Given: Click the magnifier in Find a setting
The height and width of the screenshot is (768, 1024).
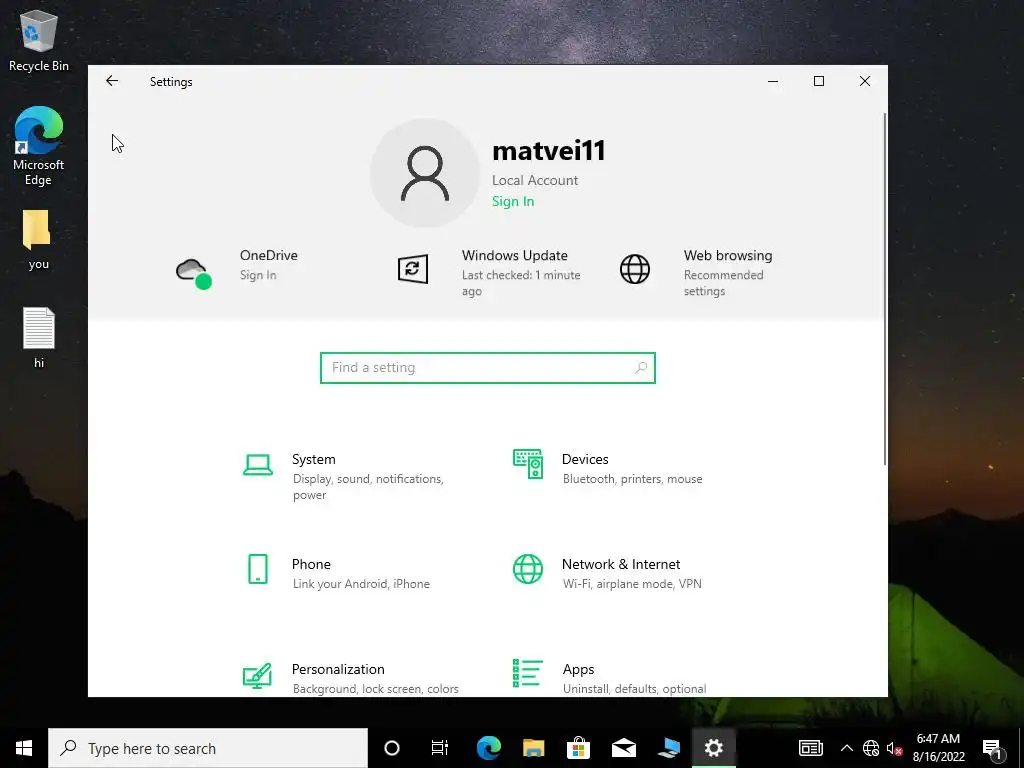Looking at the screenshot, I should tap(641, 368).
